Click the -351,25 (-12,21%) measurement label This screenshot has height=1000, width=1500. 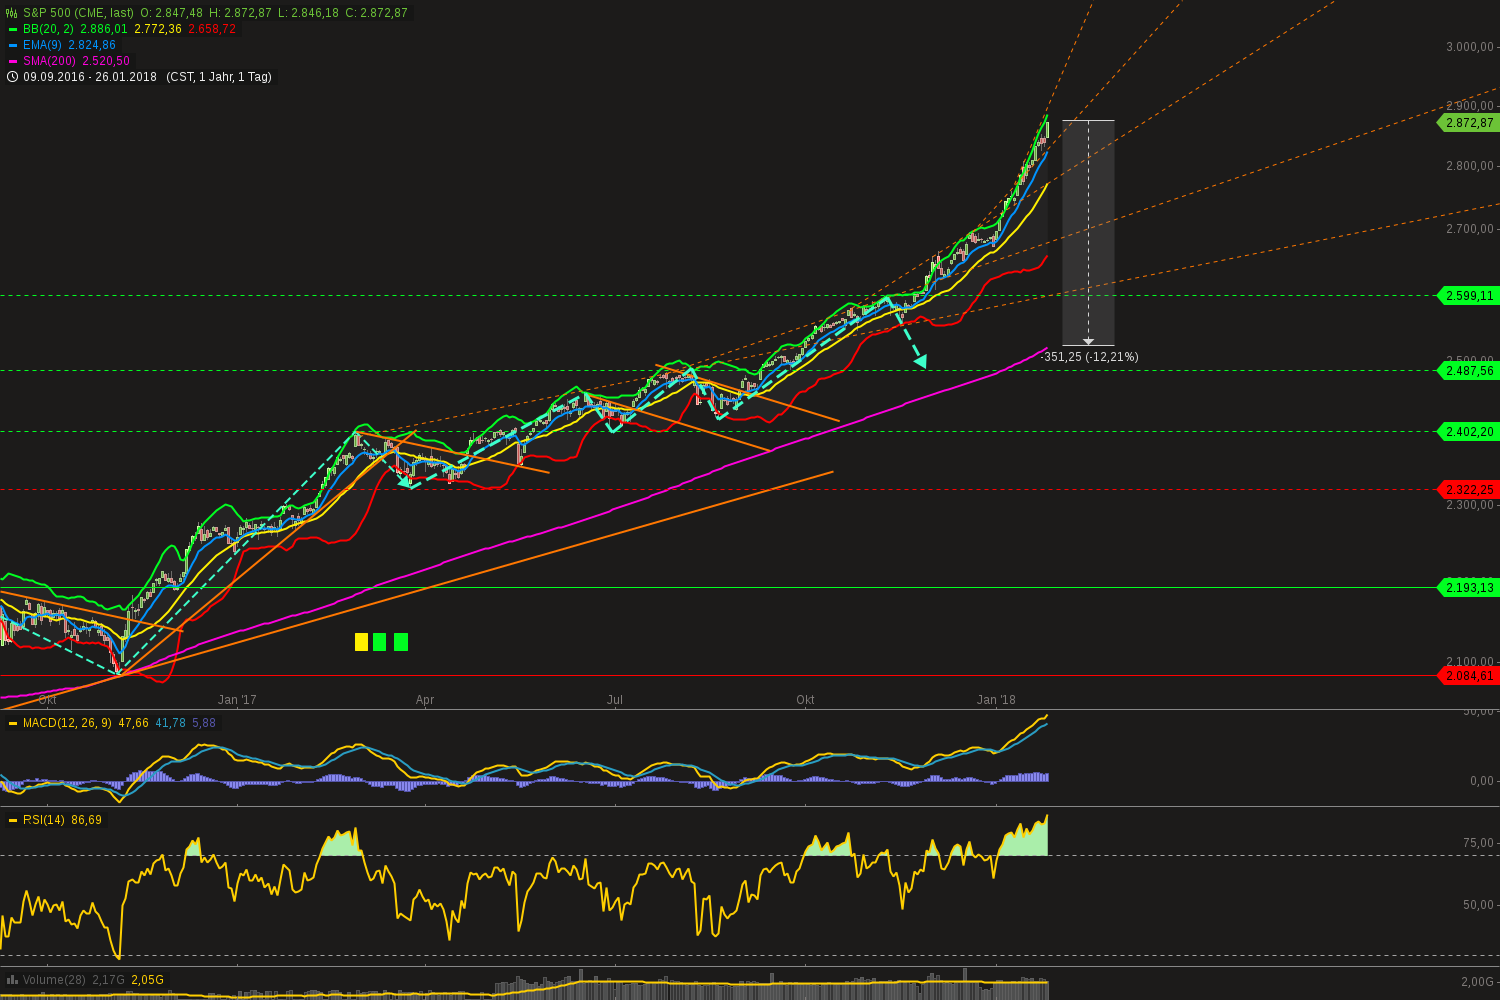pos(1090,357)
